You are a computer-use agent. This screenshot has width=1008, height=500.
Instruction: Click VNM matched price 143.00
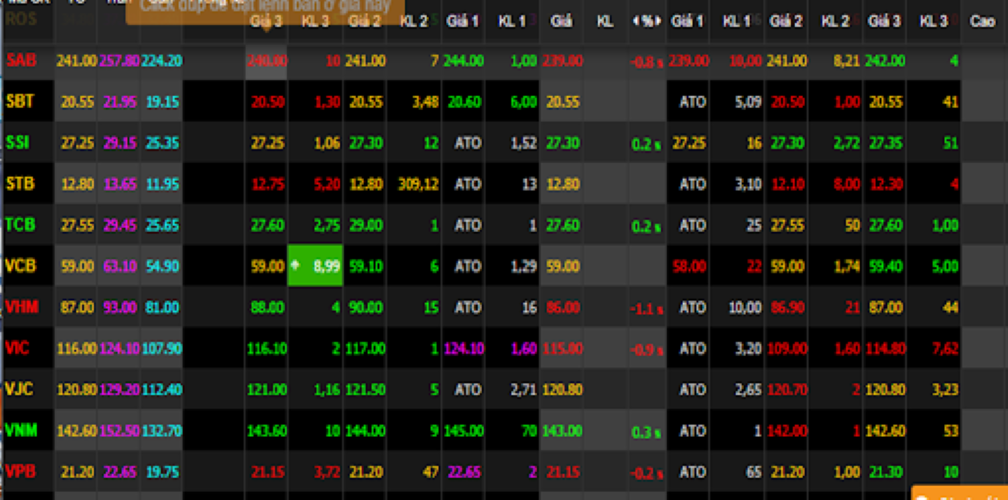point(562,431)
